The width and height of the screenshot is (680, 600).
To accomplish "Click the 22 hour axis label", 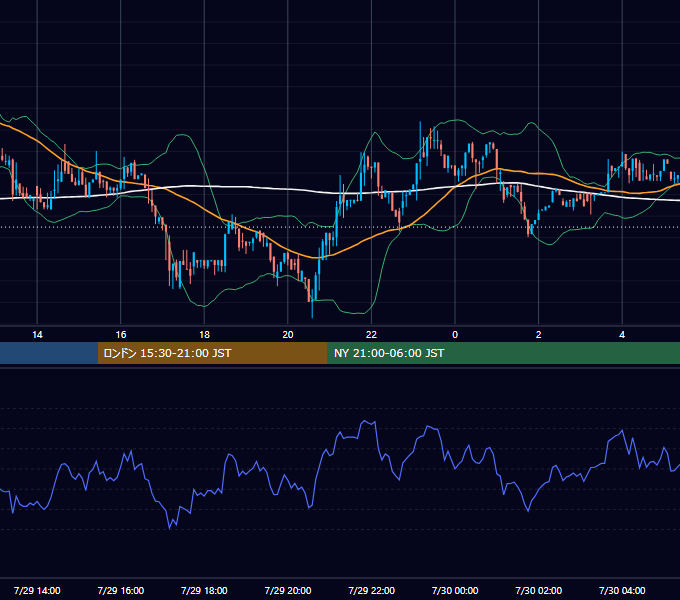I will 371,335.
